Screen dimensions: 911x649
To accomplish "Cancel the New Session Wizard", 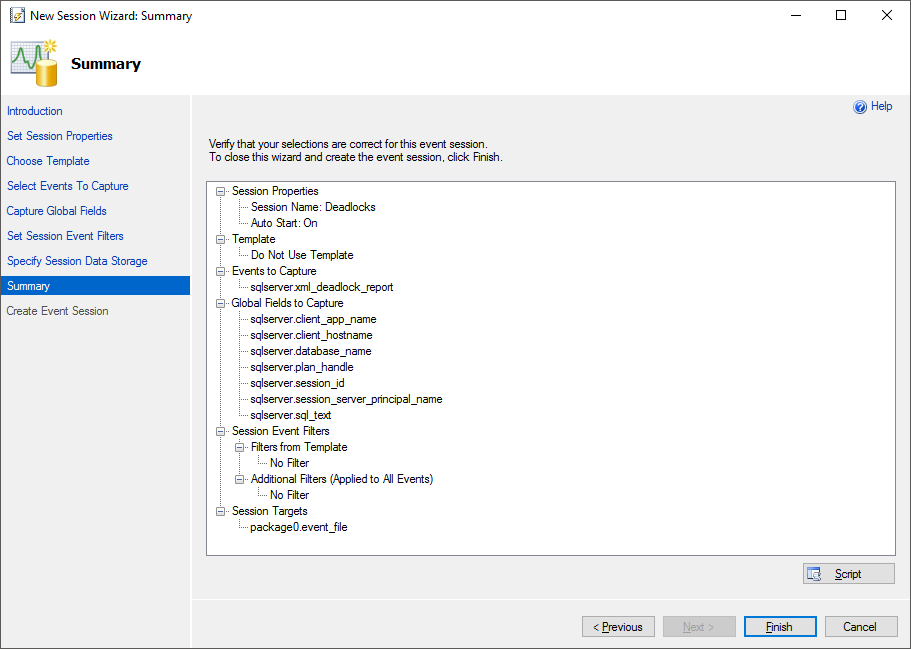I will [x=860, y=627].
